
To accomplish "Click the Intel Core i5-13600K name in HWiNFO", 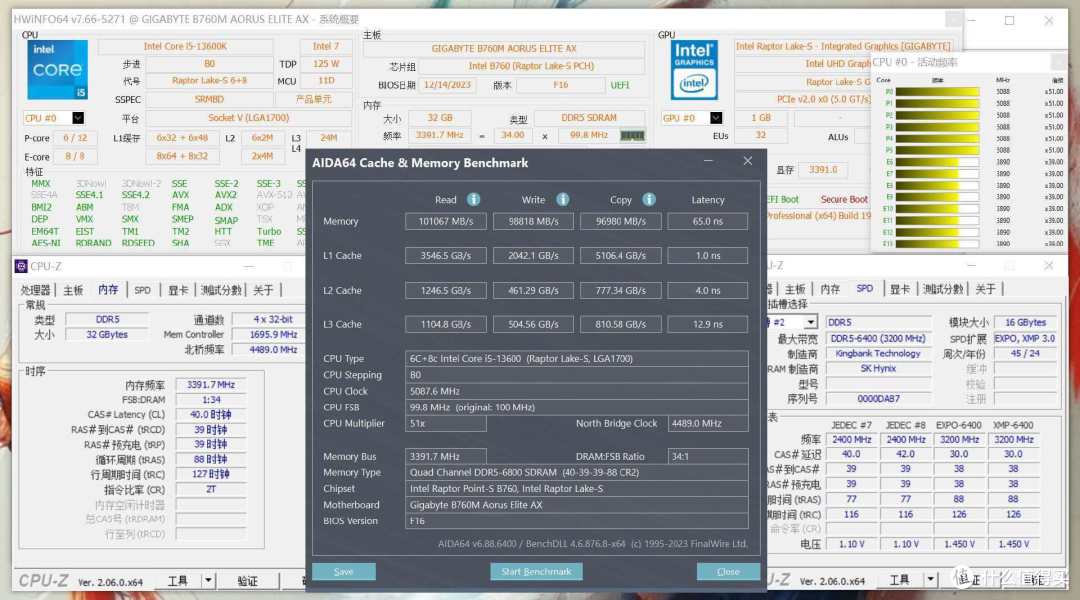I will click(185, 46).
